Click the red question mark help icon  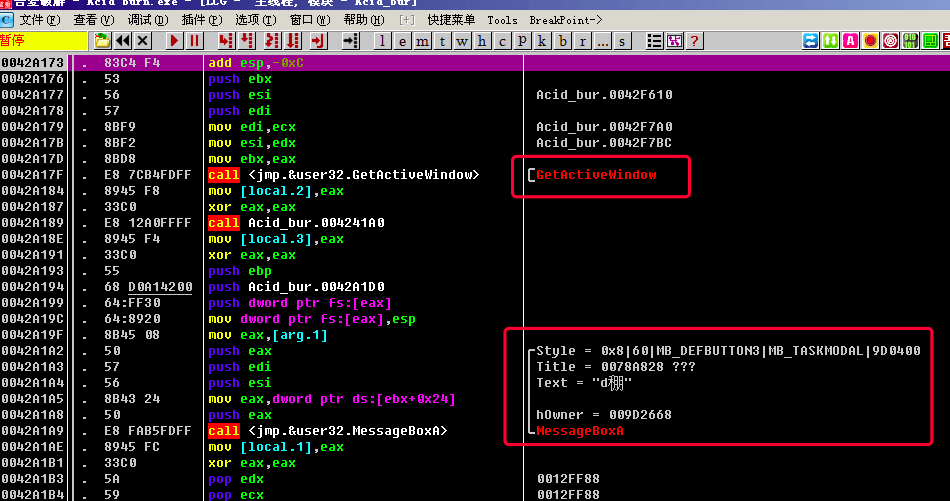pos(694,41)
